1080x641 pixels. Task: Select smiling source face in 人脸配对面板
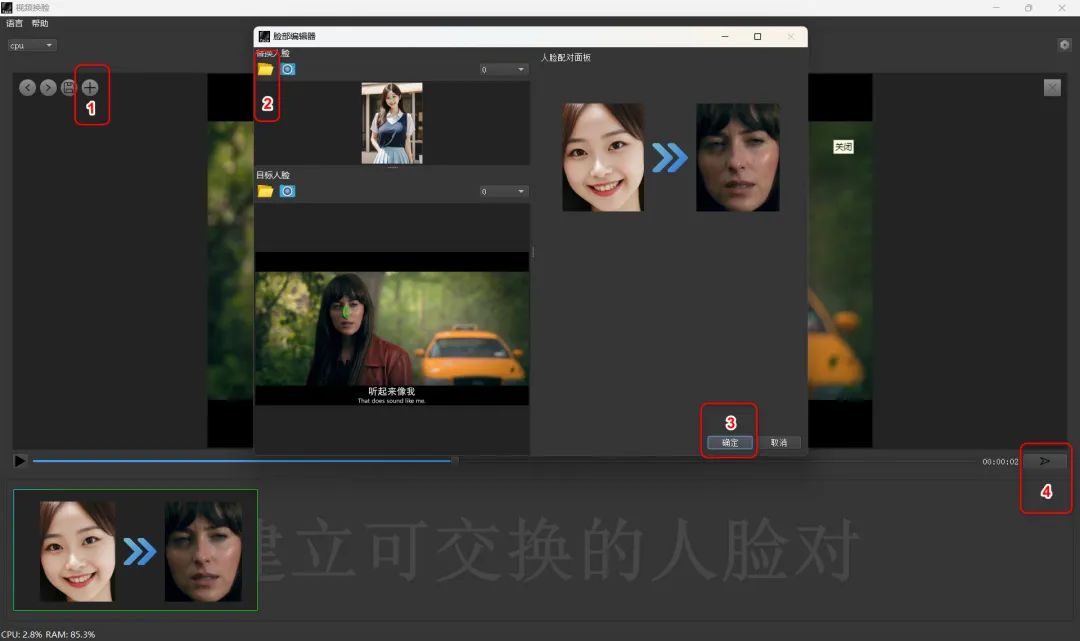(x=603, y=157)
